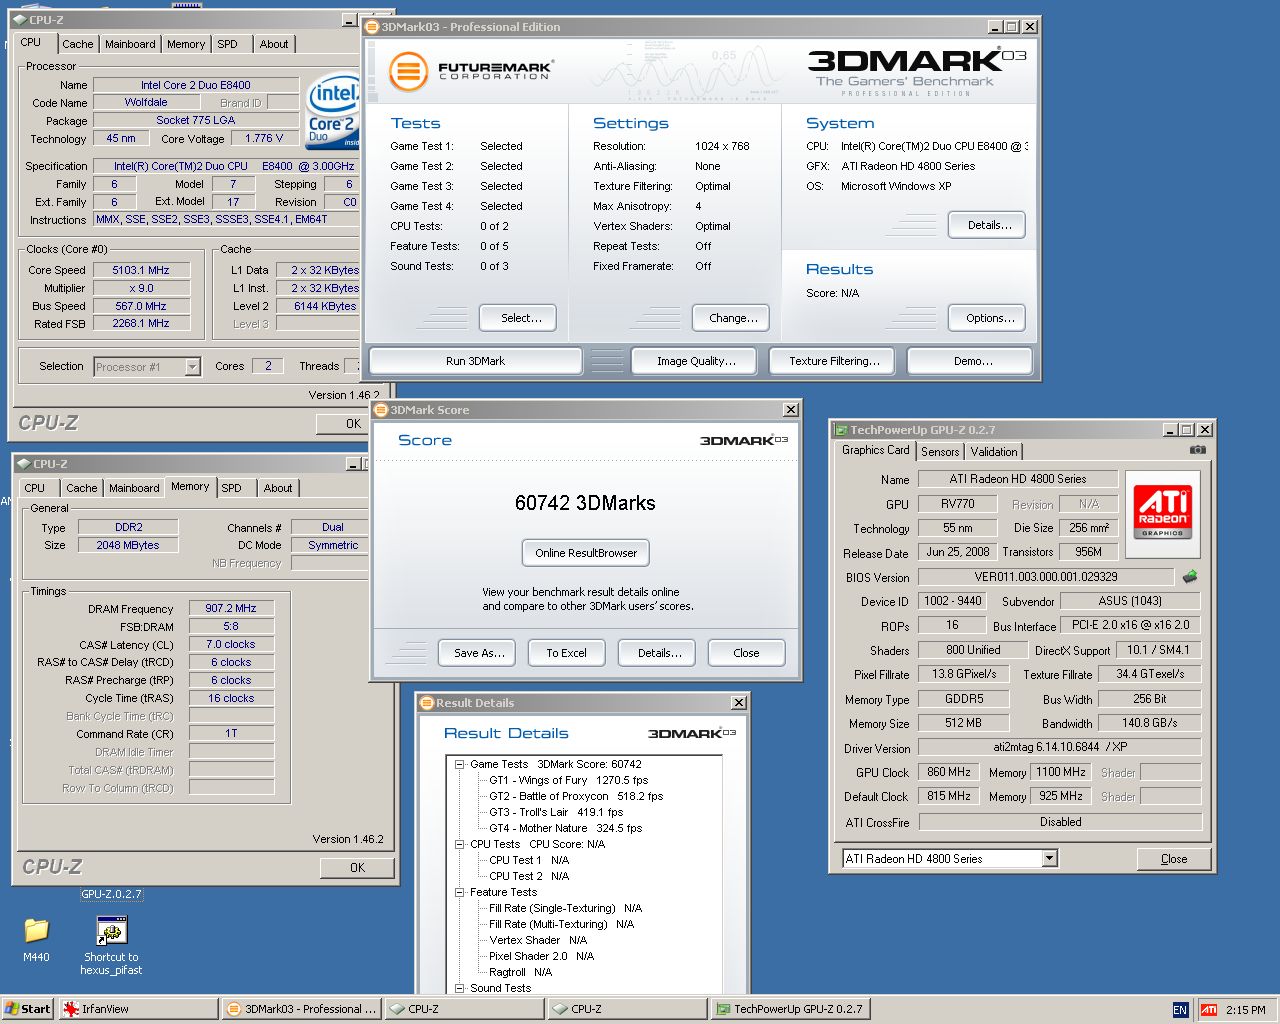Screen dimensions: 1280x1024
Task: Click Image Quality button
Action: (696, 361)
